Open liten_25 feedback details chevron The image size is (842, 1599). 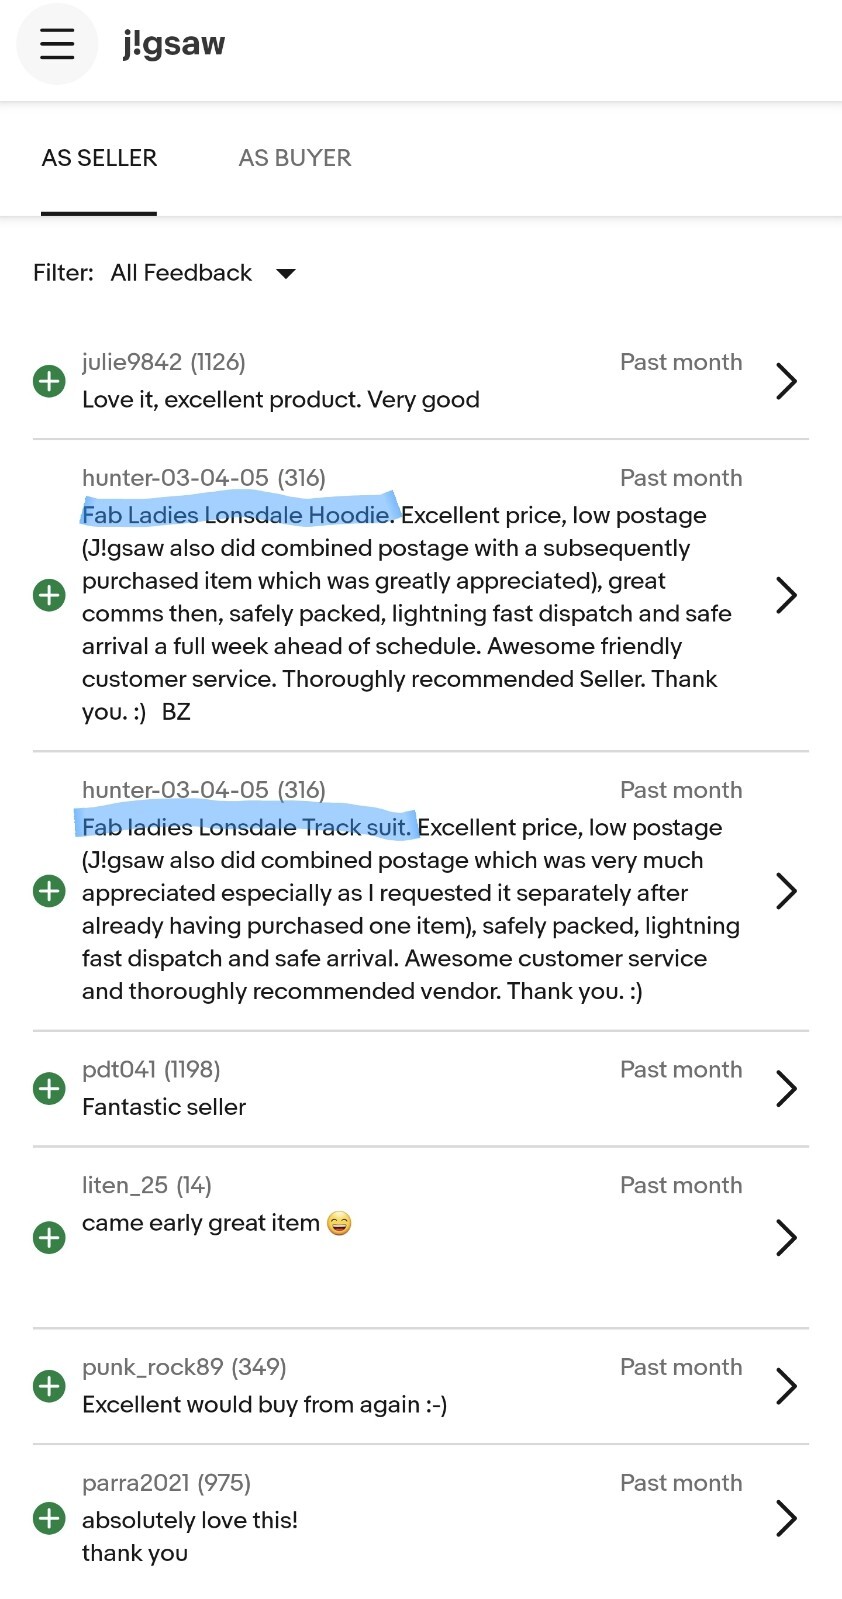(x=787, y=1237)
